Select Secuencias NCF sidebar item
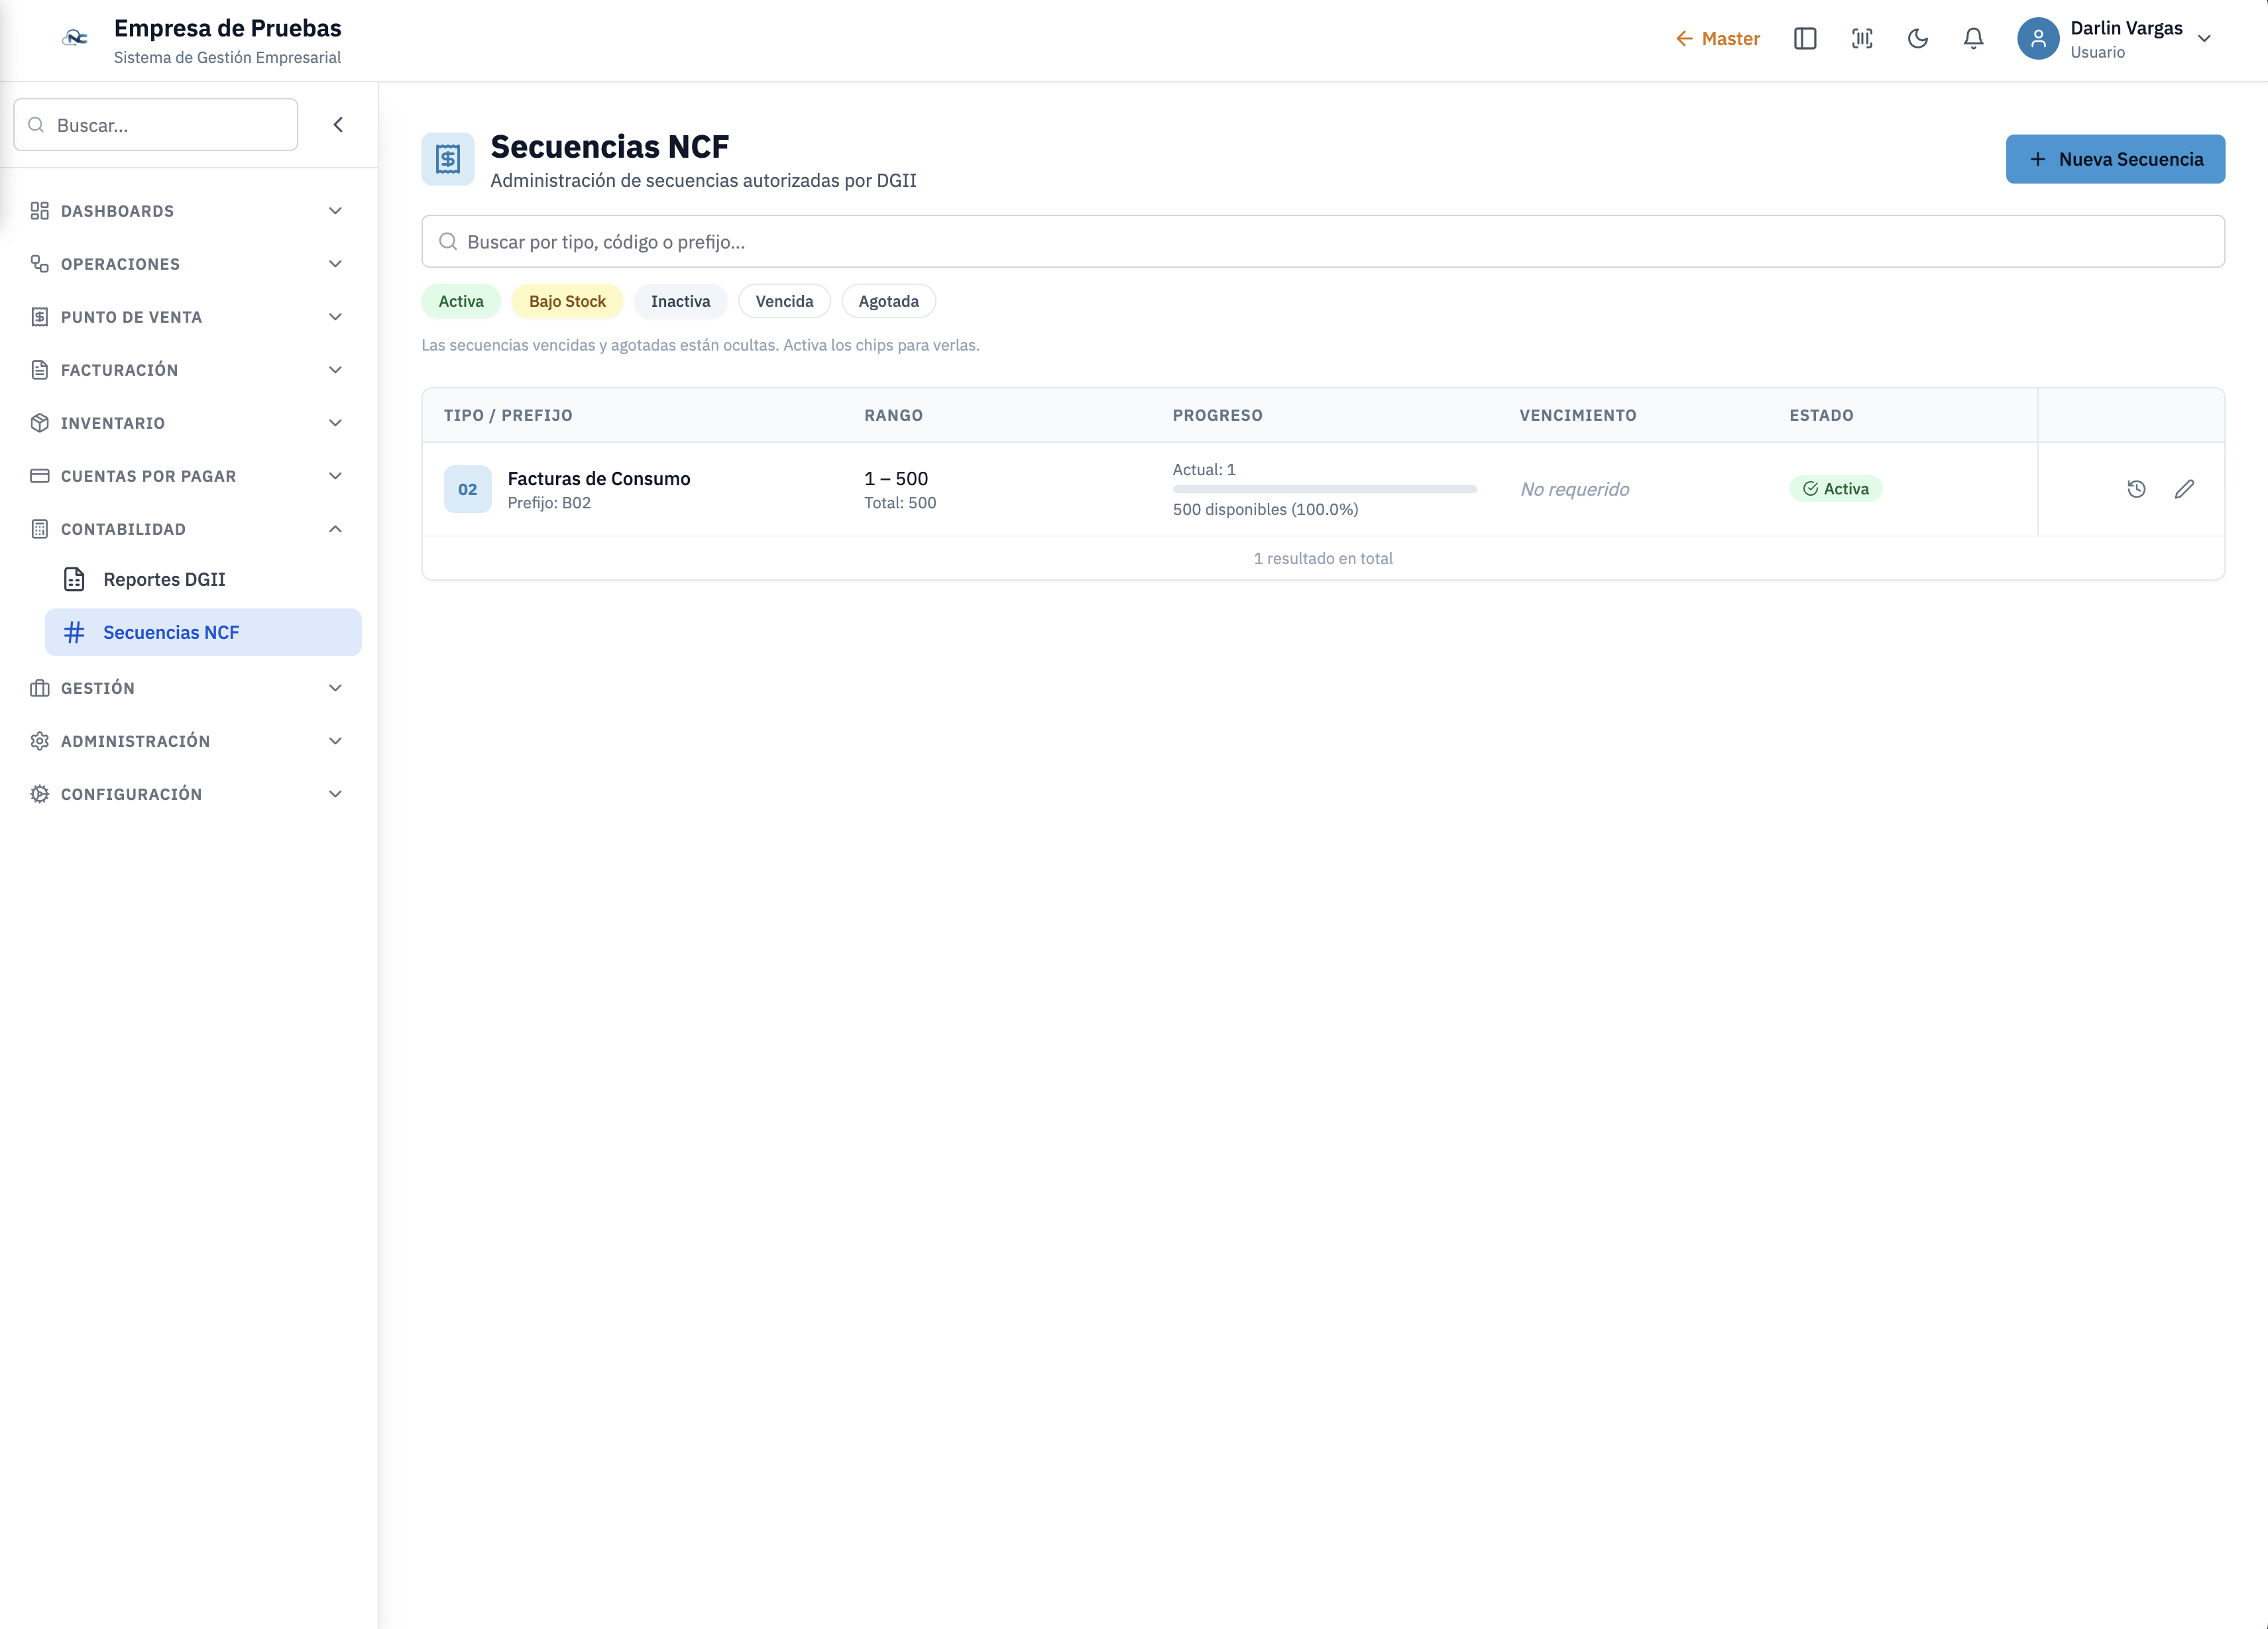This screenshot has height=1629, width=2268. coord(203,632)
